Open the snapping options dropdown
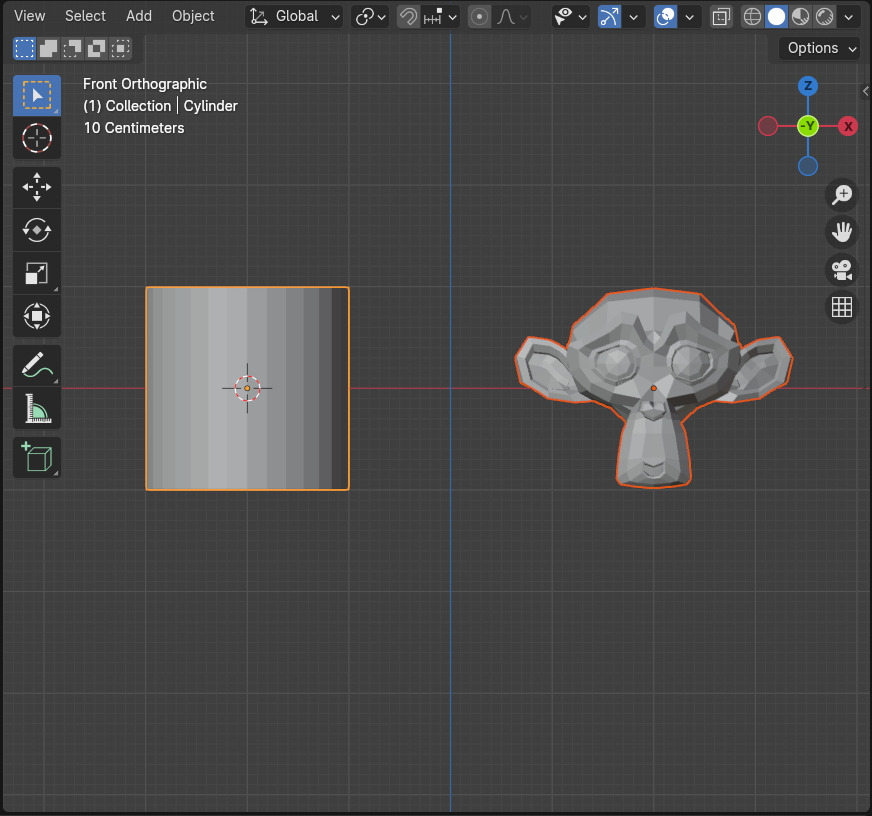 [x=440, y=17]
